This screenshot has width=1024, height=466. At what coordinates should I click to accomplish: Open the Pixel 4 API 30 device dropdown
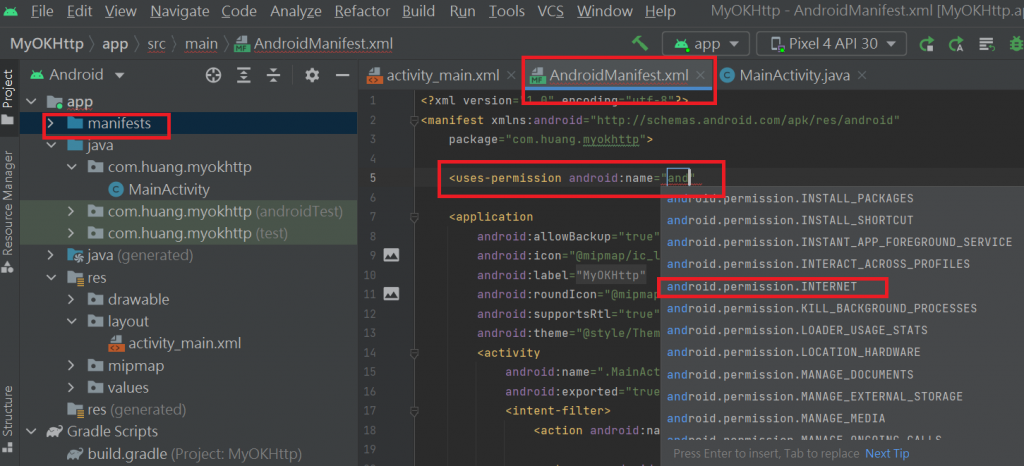click(831, 44)
